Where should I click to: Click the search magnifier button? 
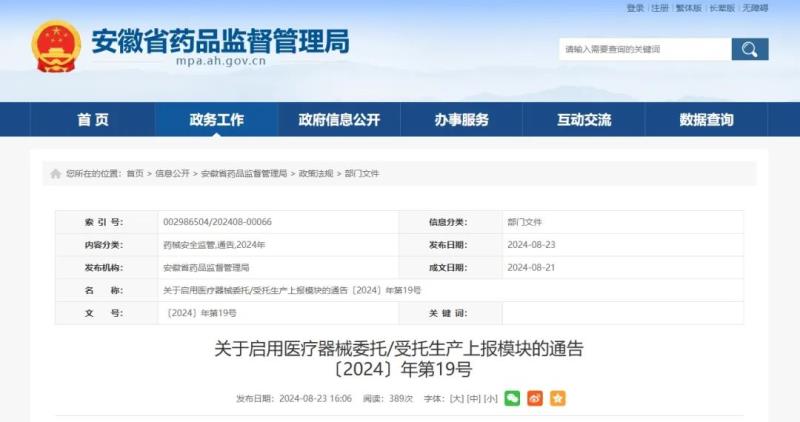pyautogui.click(x=749, y=49)
